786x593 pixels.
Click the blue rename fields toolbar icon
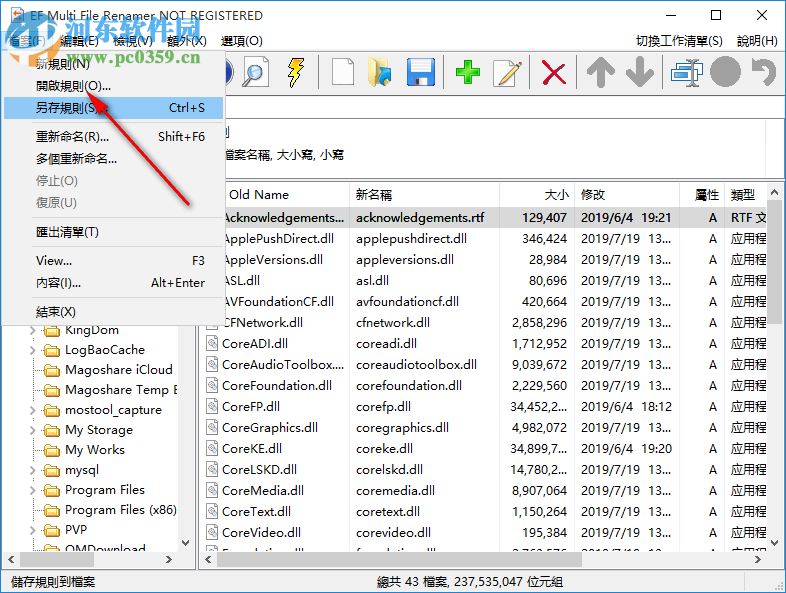686,73
